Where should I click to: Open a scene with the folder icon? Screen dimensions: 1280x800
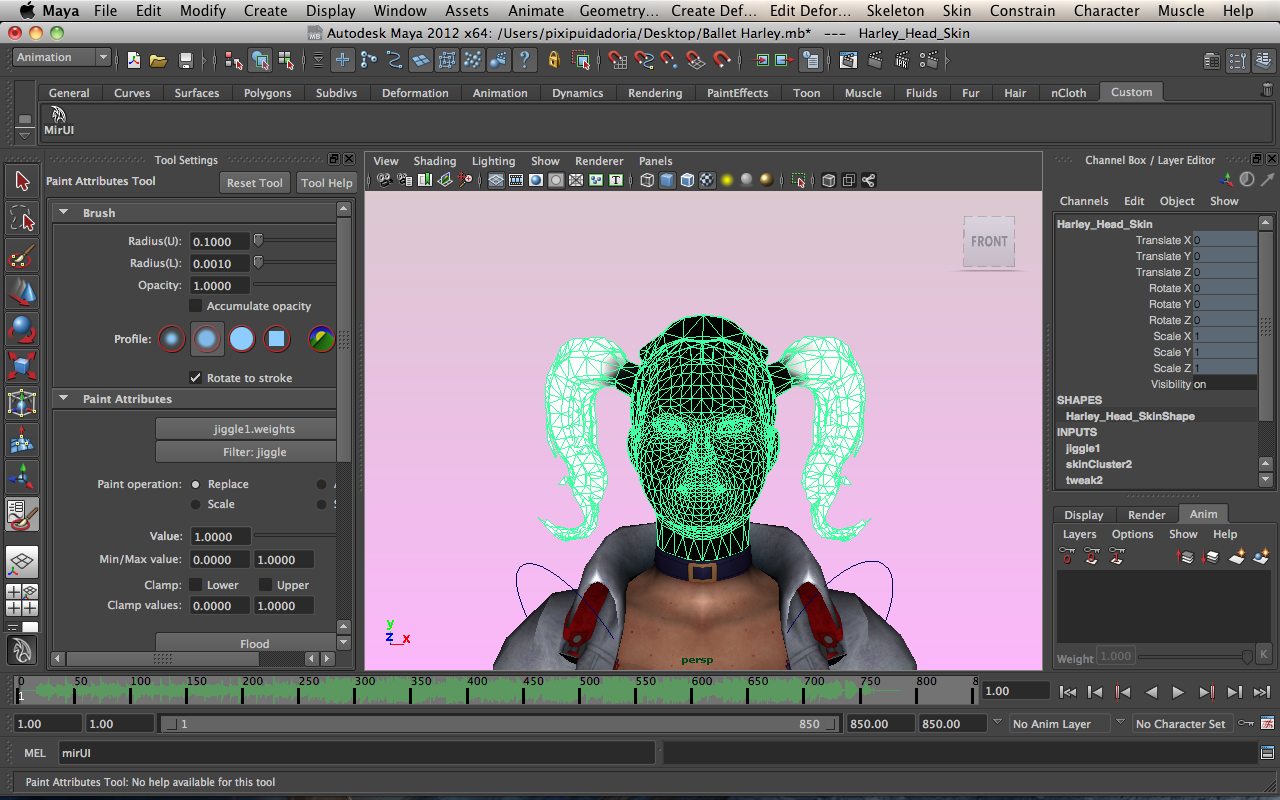coord(159,60)
